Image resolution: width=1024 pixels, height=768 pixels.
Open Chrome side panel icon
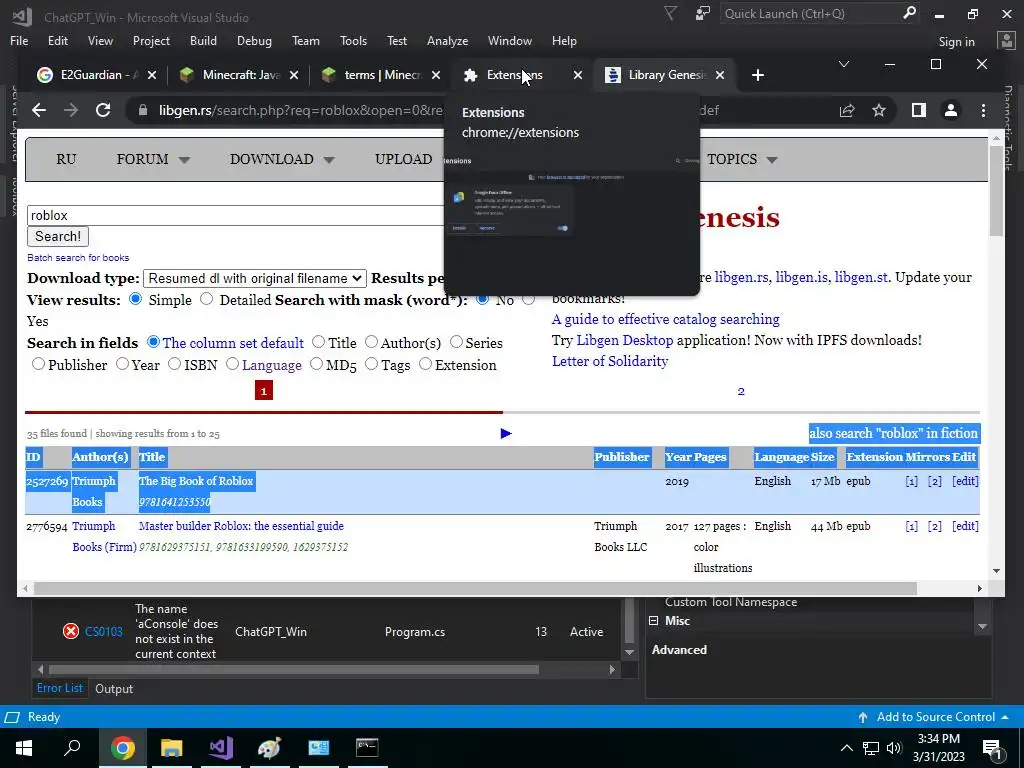tap(919, 110)
